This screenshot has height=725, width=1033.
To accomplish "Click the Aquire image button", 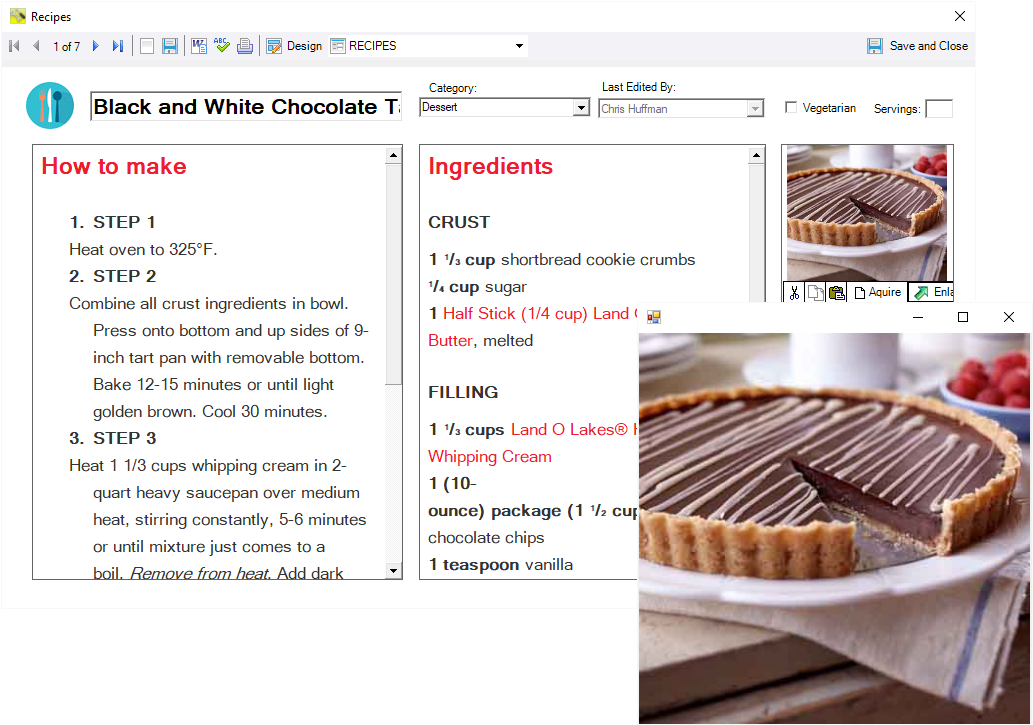I will click(876, 292).
